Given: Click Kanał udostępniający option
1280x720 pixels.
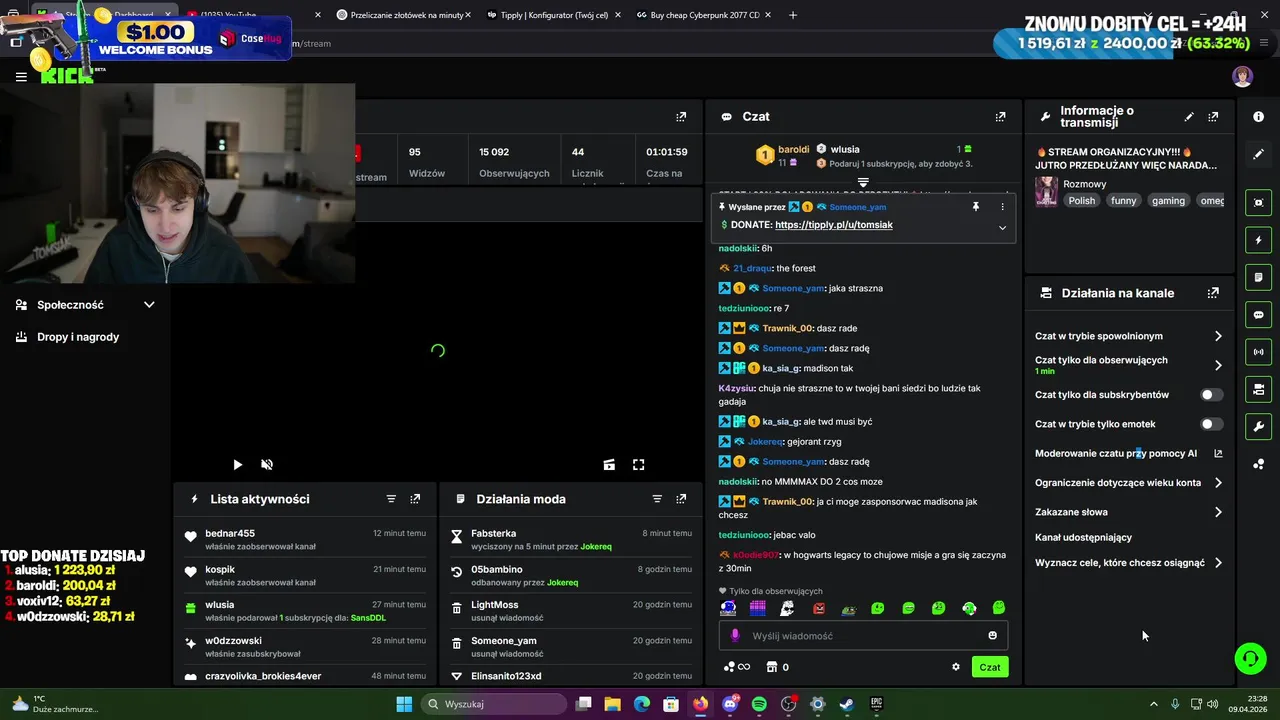Looking at the screenshot, I should (x=1083, y=538).
